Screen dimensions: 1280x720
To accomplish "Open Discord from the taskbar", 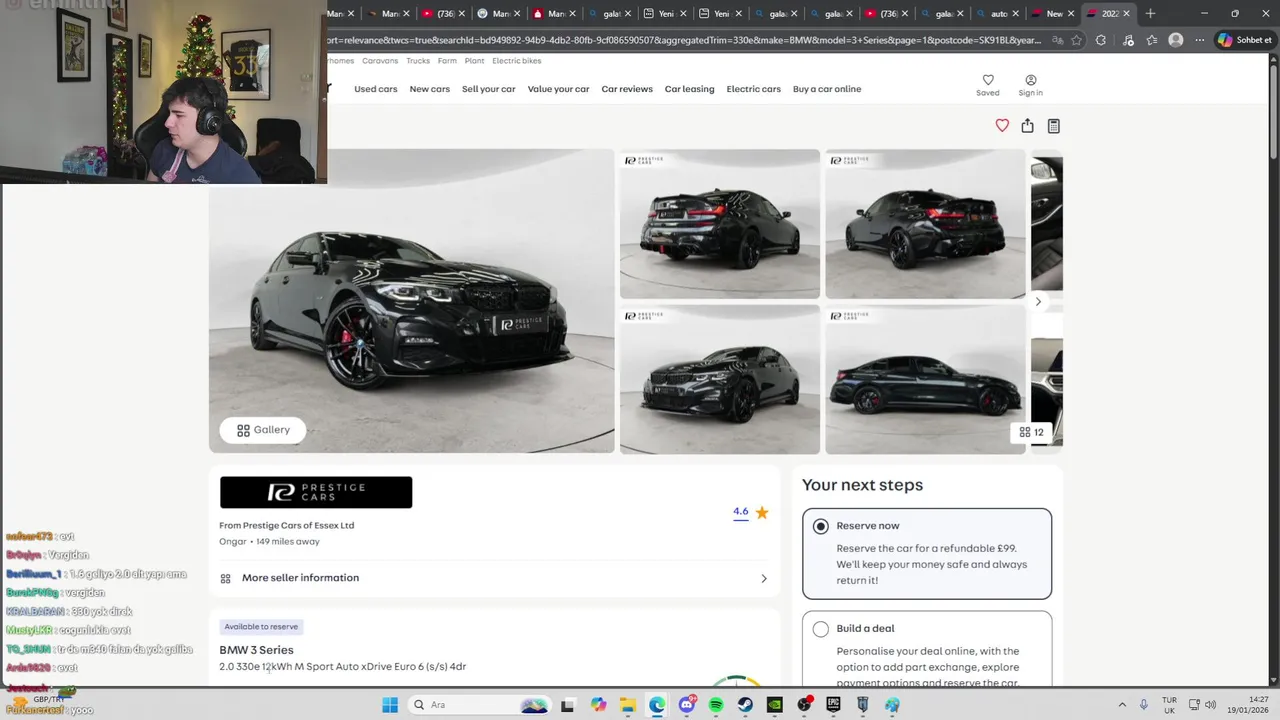I will coord(687,705).
